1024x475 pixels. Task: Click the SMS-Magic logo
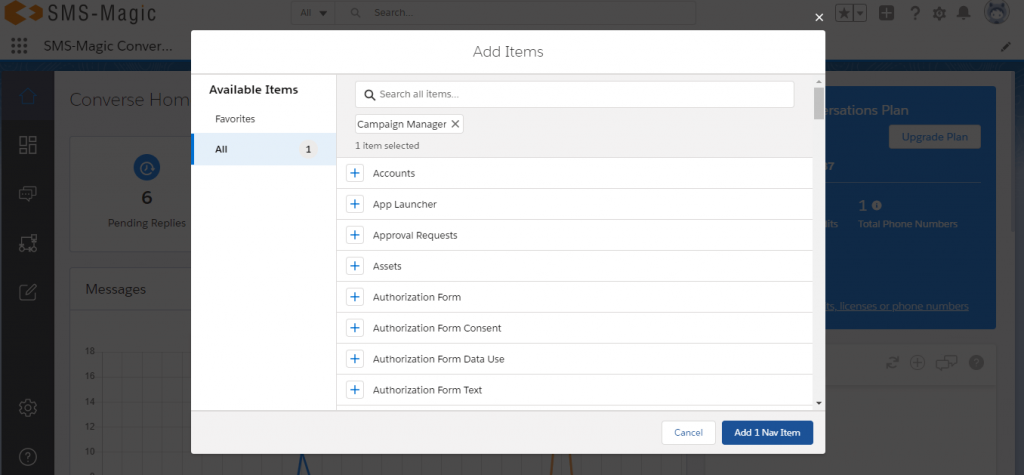pos(80,12)
